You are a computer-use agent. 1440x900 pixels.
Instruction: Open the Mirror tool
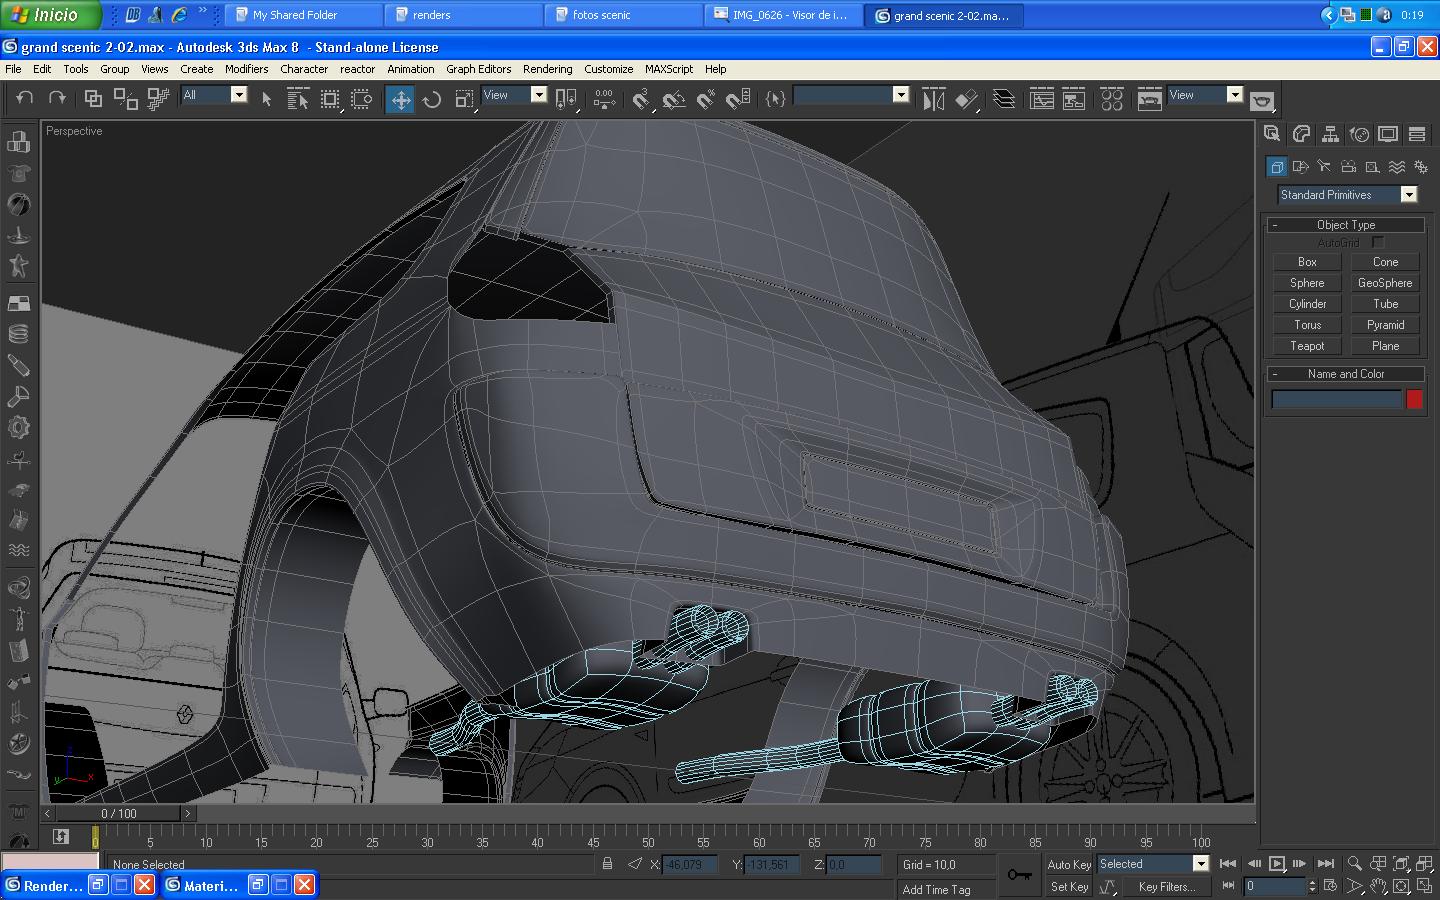coord(933,99)
